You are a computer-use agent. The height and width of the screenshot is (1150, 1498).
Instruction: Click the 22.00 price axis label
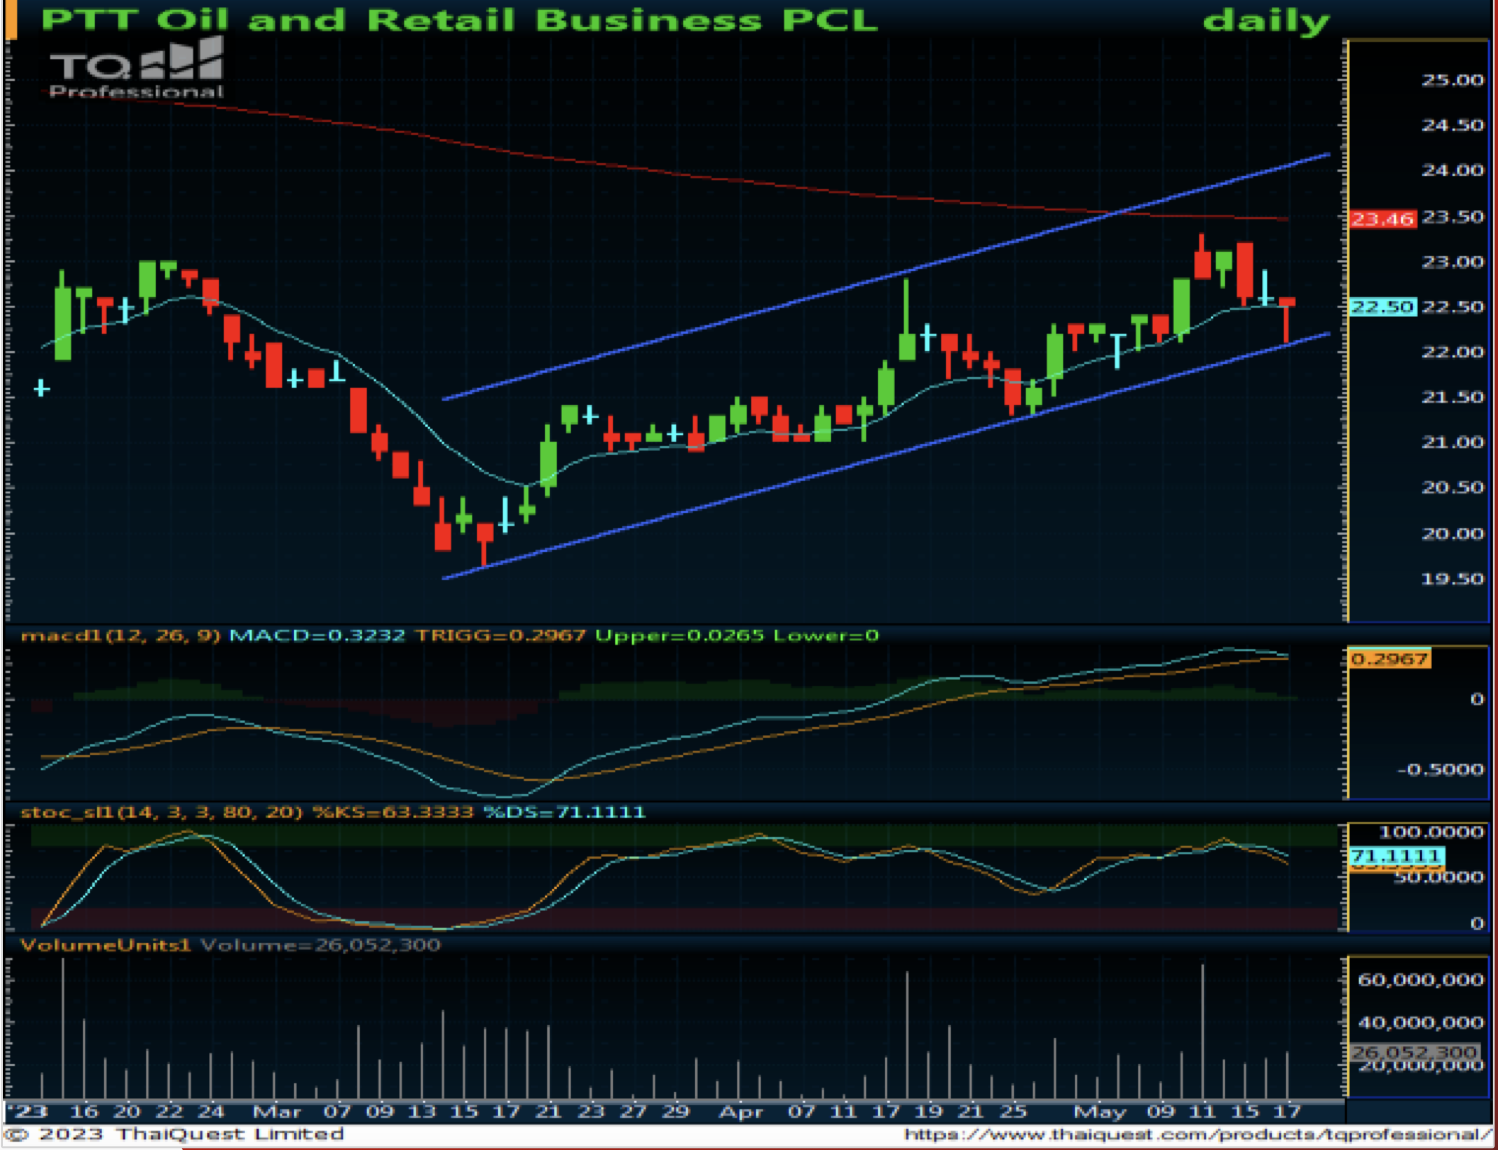pyautogui.click(x=1453, y=352)
